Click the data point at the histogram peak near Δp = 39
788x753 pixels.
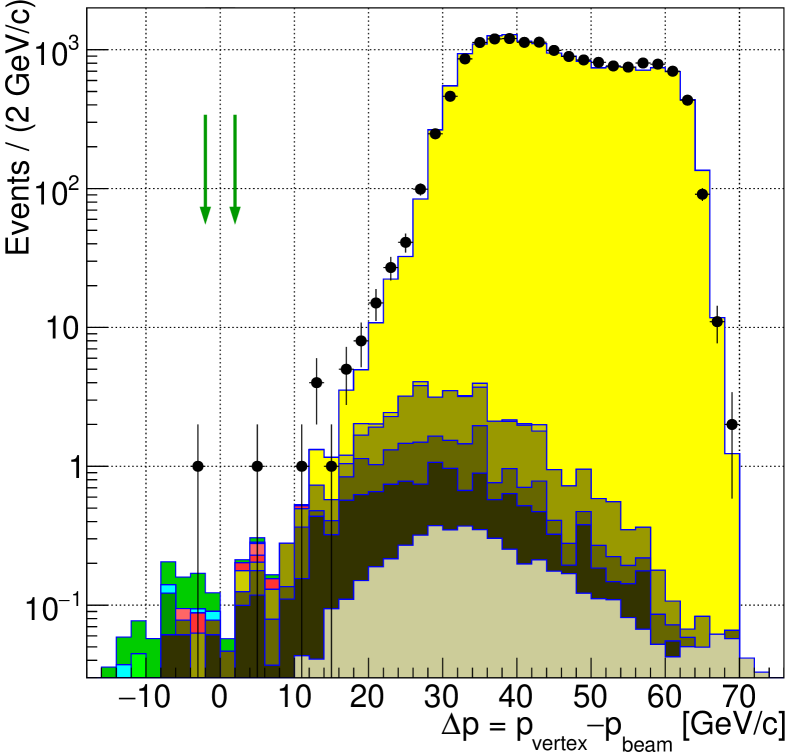pos(510,38)
